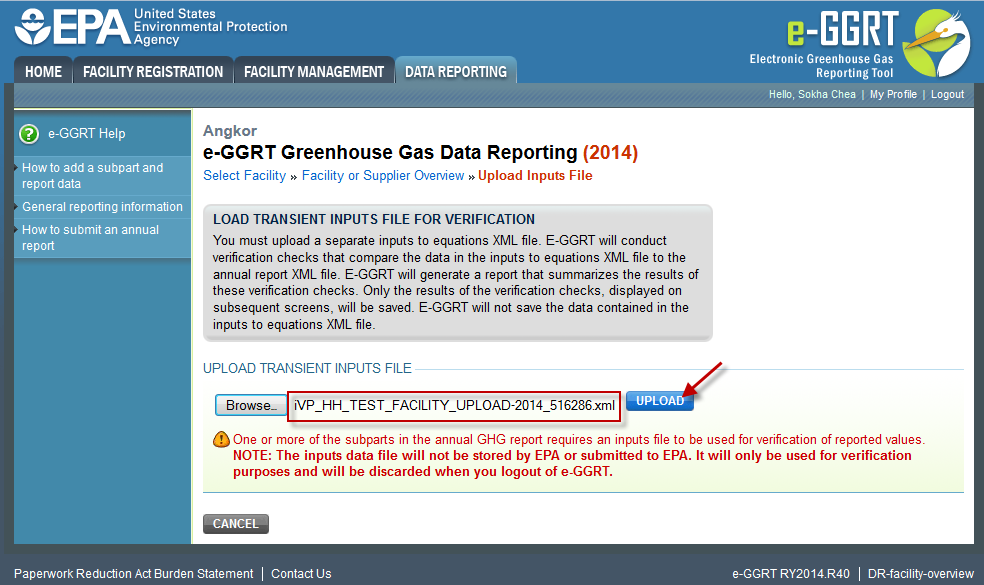Screen dimensions: 984x585
Task: Click the 'DR-facility-overview' footer text
Action: tap(921, 574)
